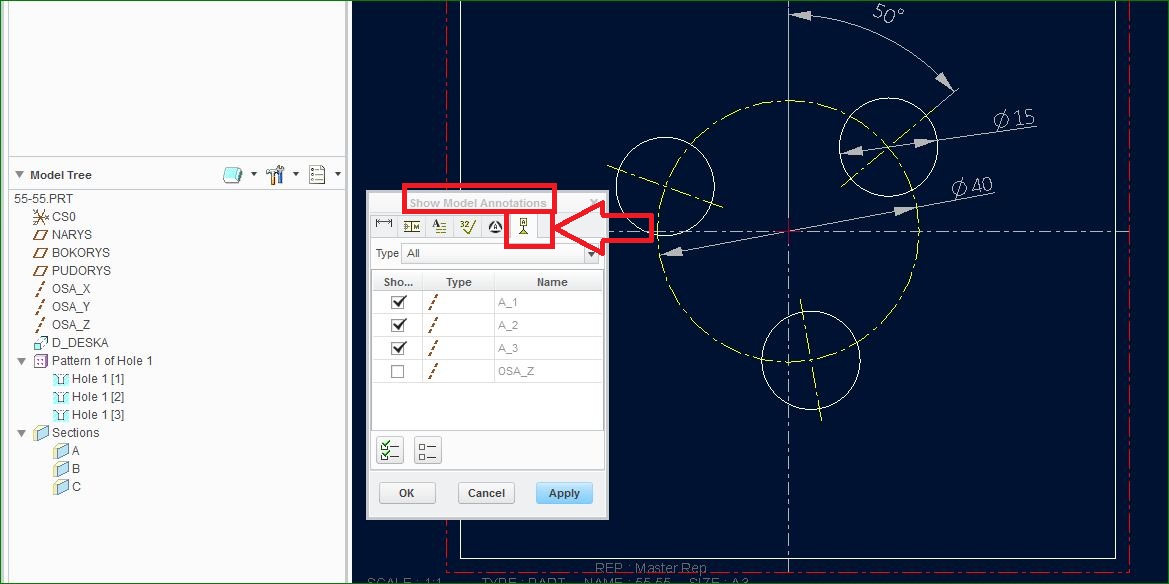Open the dropdown arrow beside the list icon
1169x584 pixels.
tap(338, 175)
